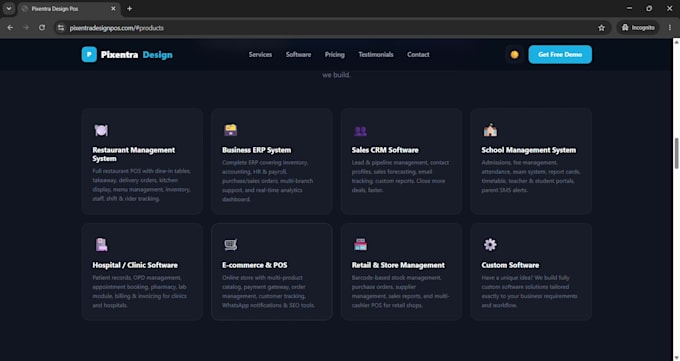The image size is (680, 361).
Task: Open the Chrome three-dot menu
Action: pyautogui.click(x=670, y=28)
